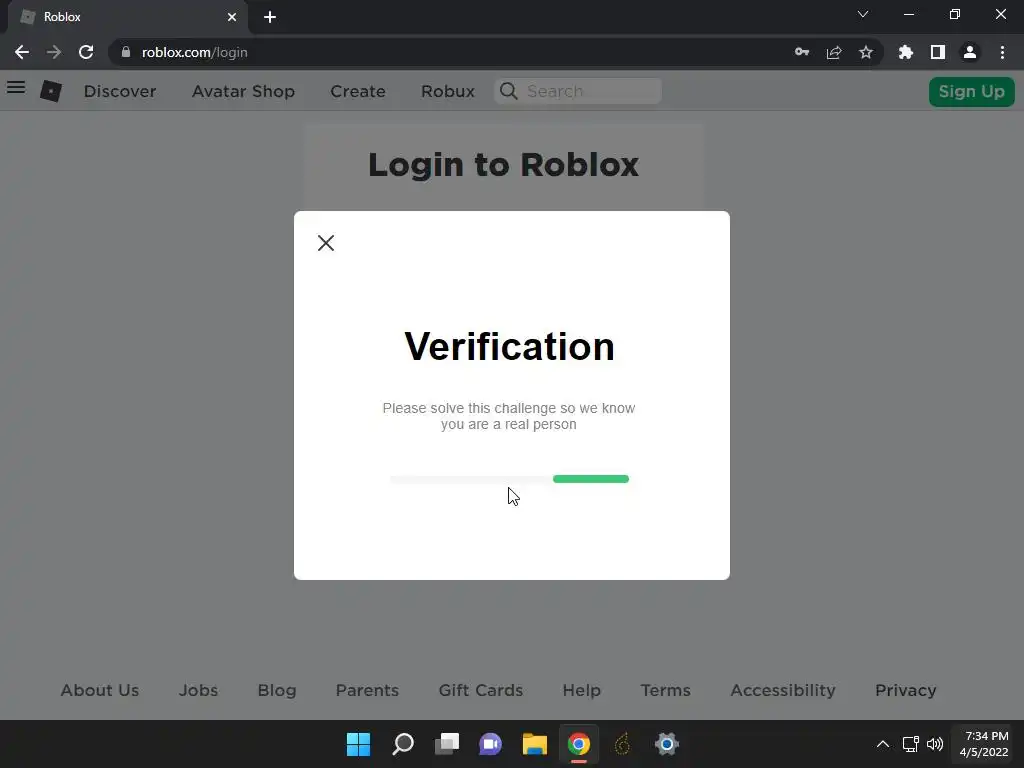
Task: Open the Chrome profile icon
Action: 970,52
